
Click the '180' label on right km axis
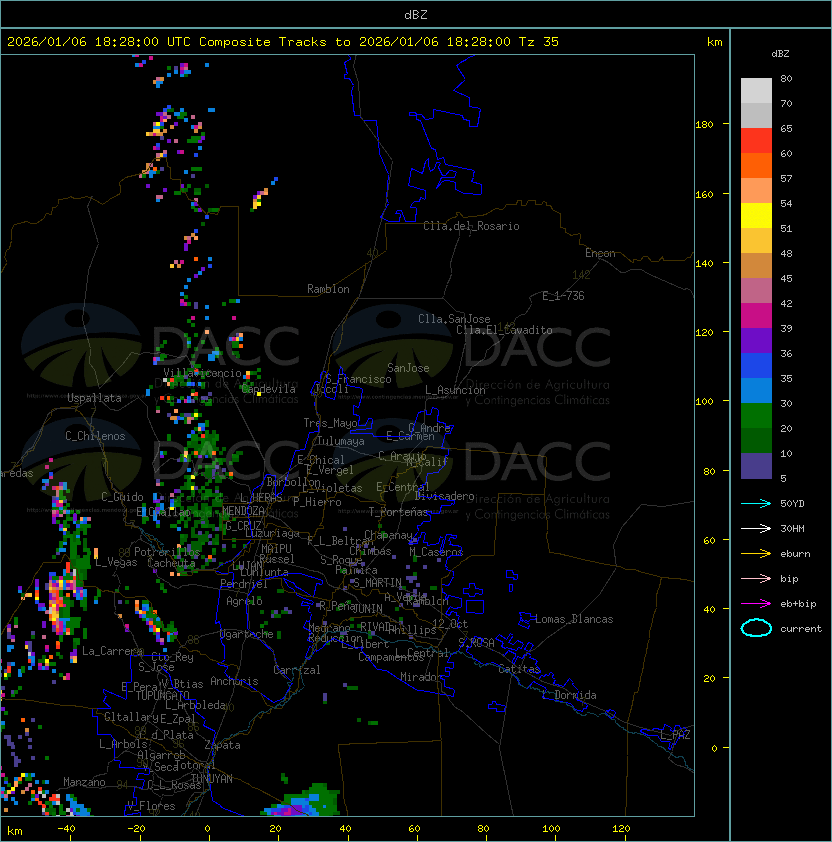point(704,124)
